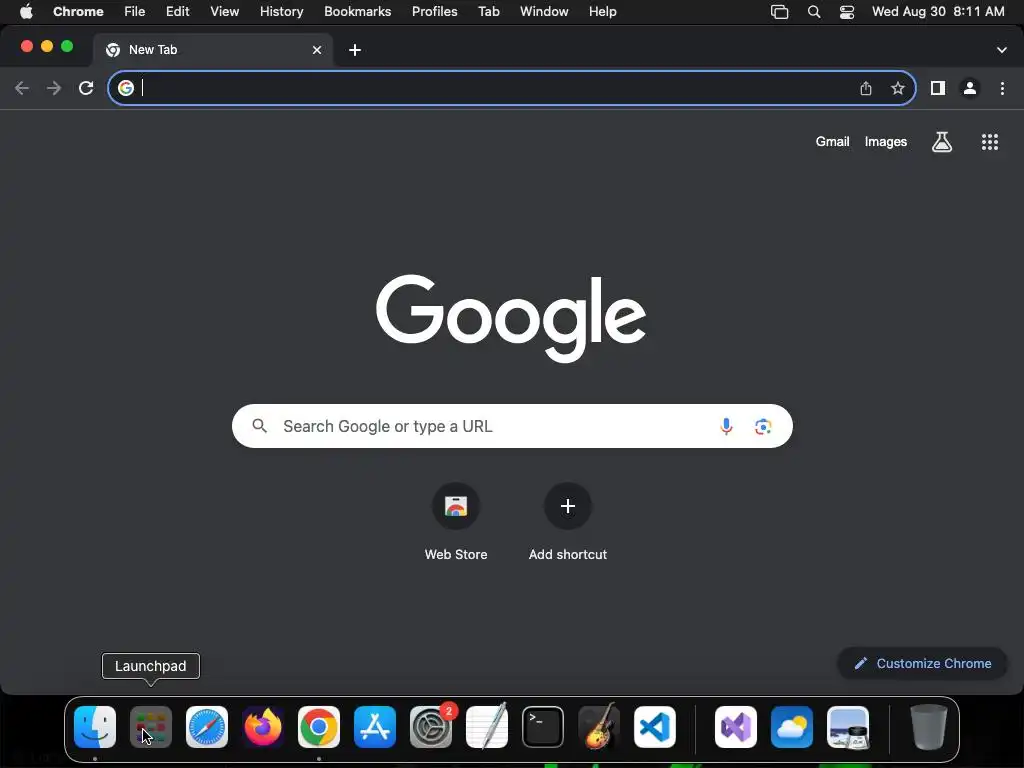Focus the Search Google or type a URL box
1024x768 pixels.
point(512,426)
